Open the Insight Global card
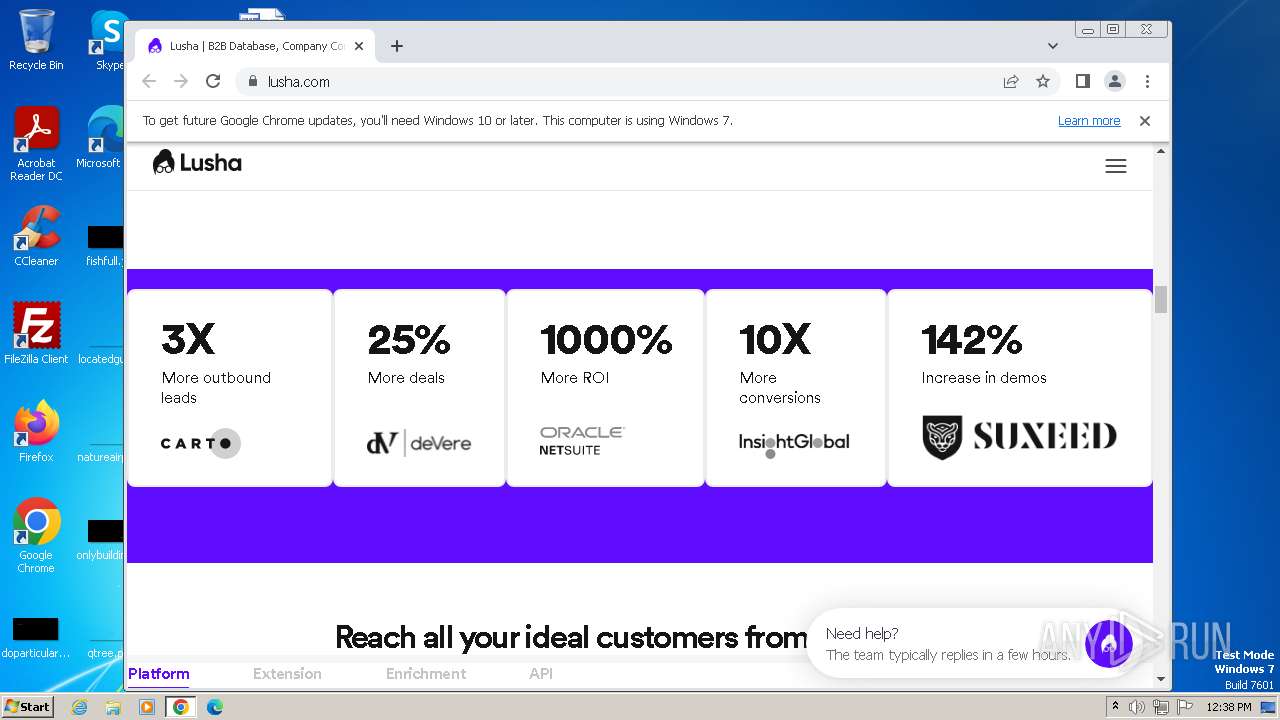The width and height of the screenshot is (1280, 720). pos(796,388)
